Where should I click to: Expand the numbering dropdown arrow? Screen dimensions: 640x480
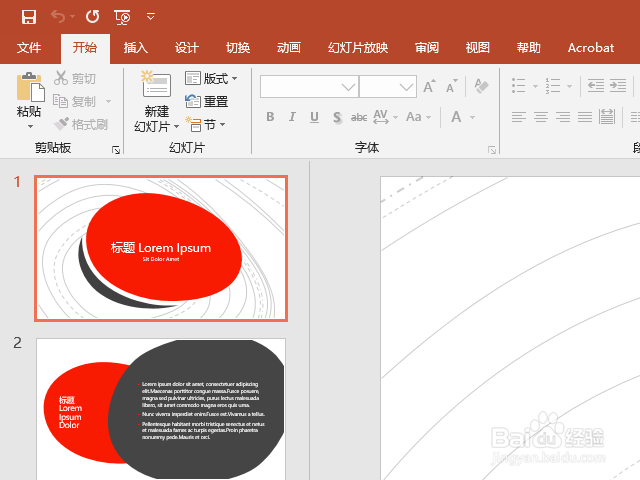coord(569,87)
